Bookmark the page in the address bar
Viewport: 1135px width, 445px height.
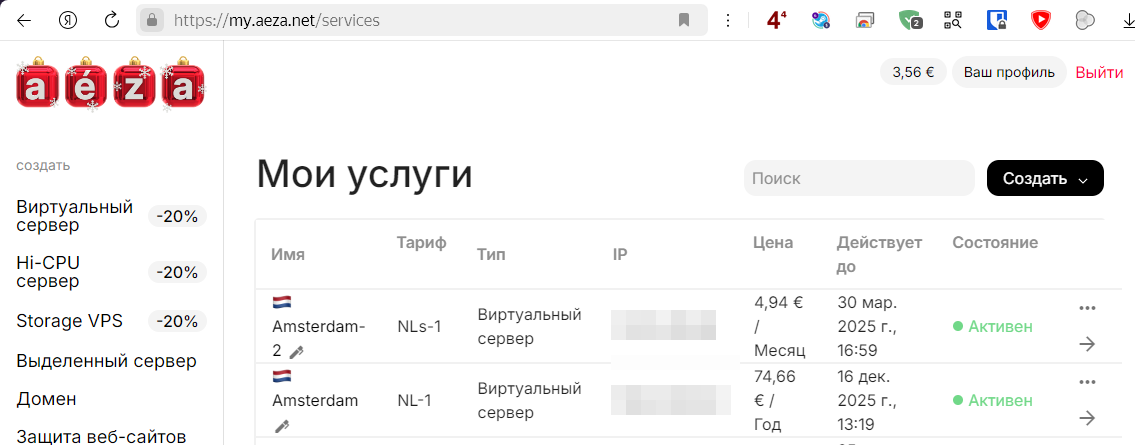click(x=684, y=20)
